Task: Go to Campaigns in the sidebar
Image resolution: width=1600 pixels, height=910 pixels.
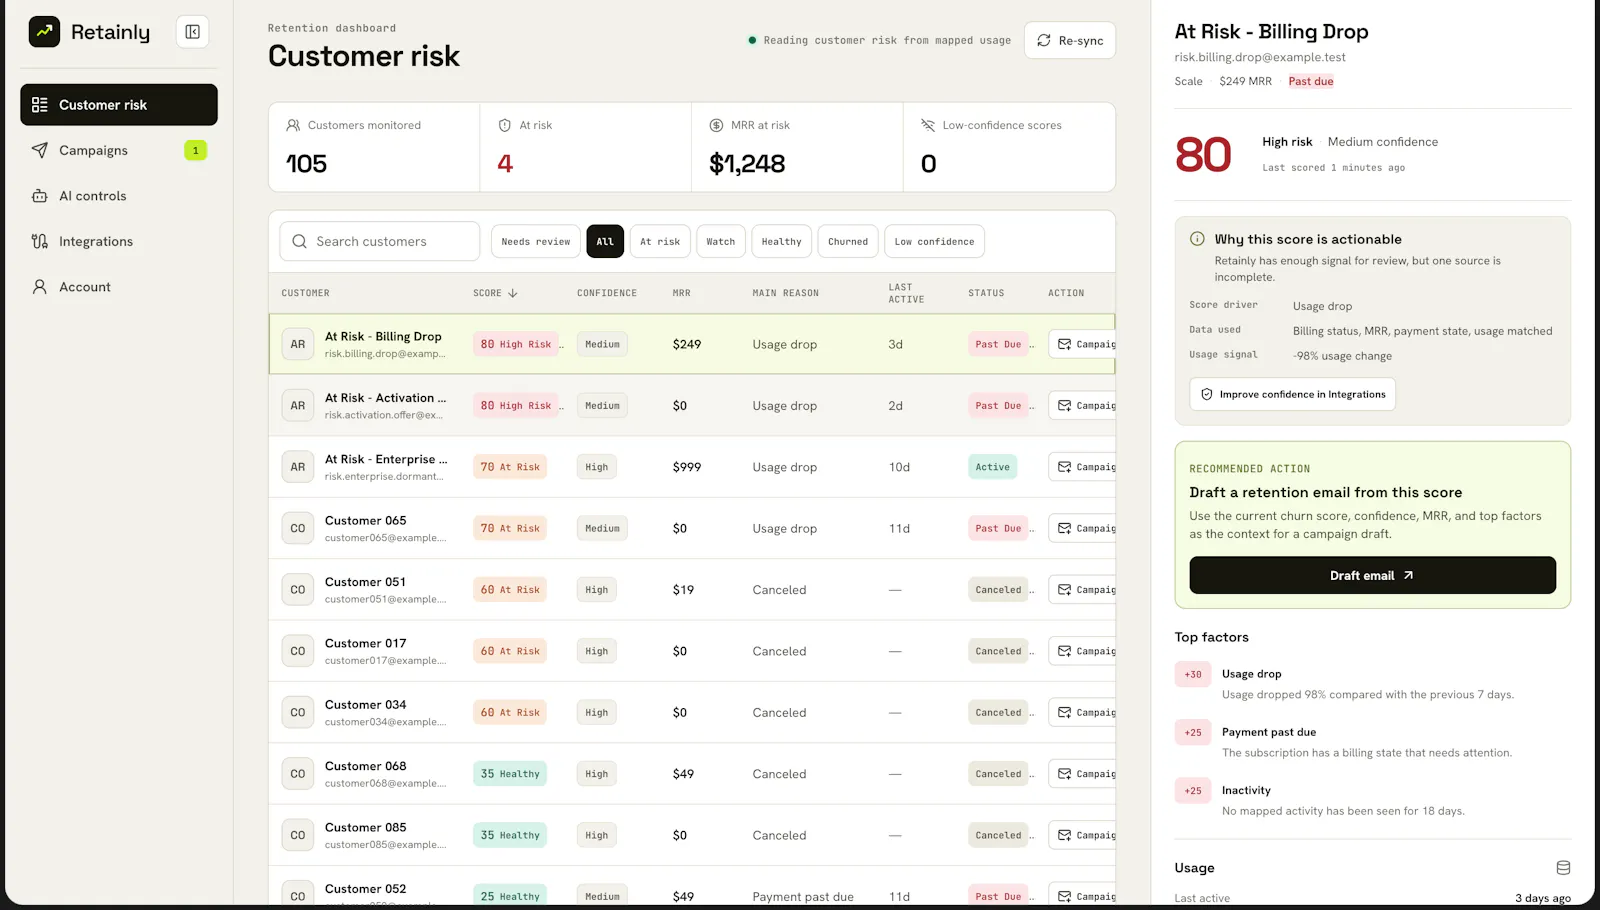Action: coord(119,150)
